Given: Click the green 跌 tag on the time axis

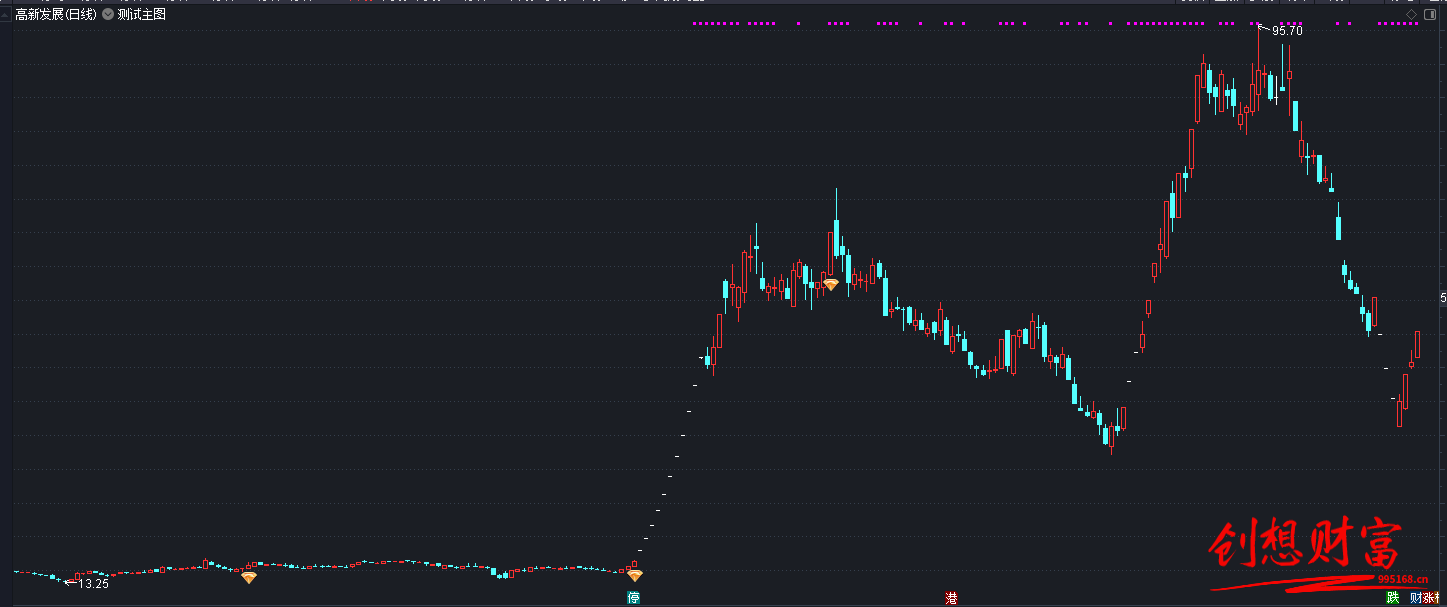Looking at the screenshot, I should pyautogui.click(x=1393, y=598).
